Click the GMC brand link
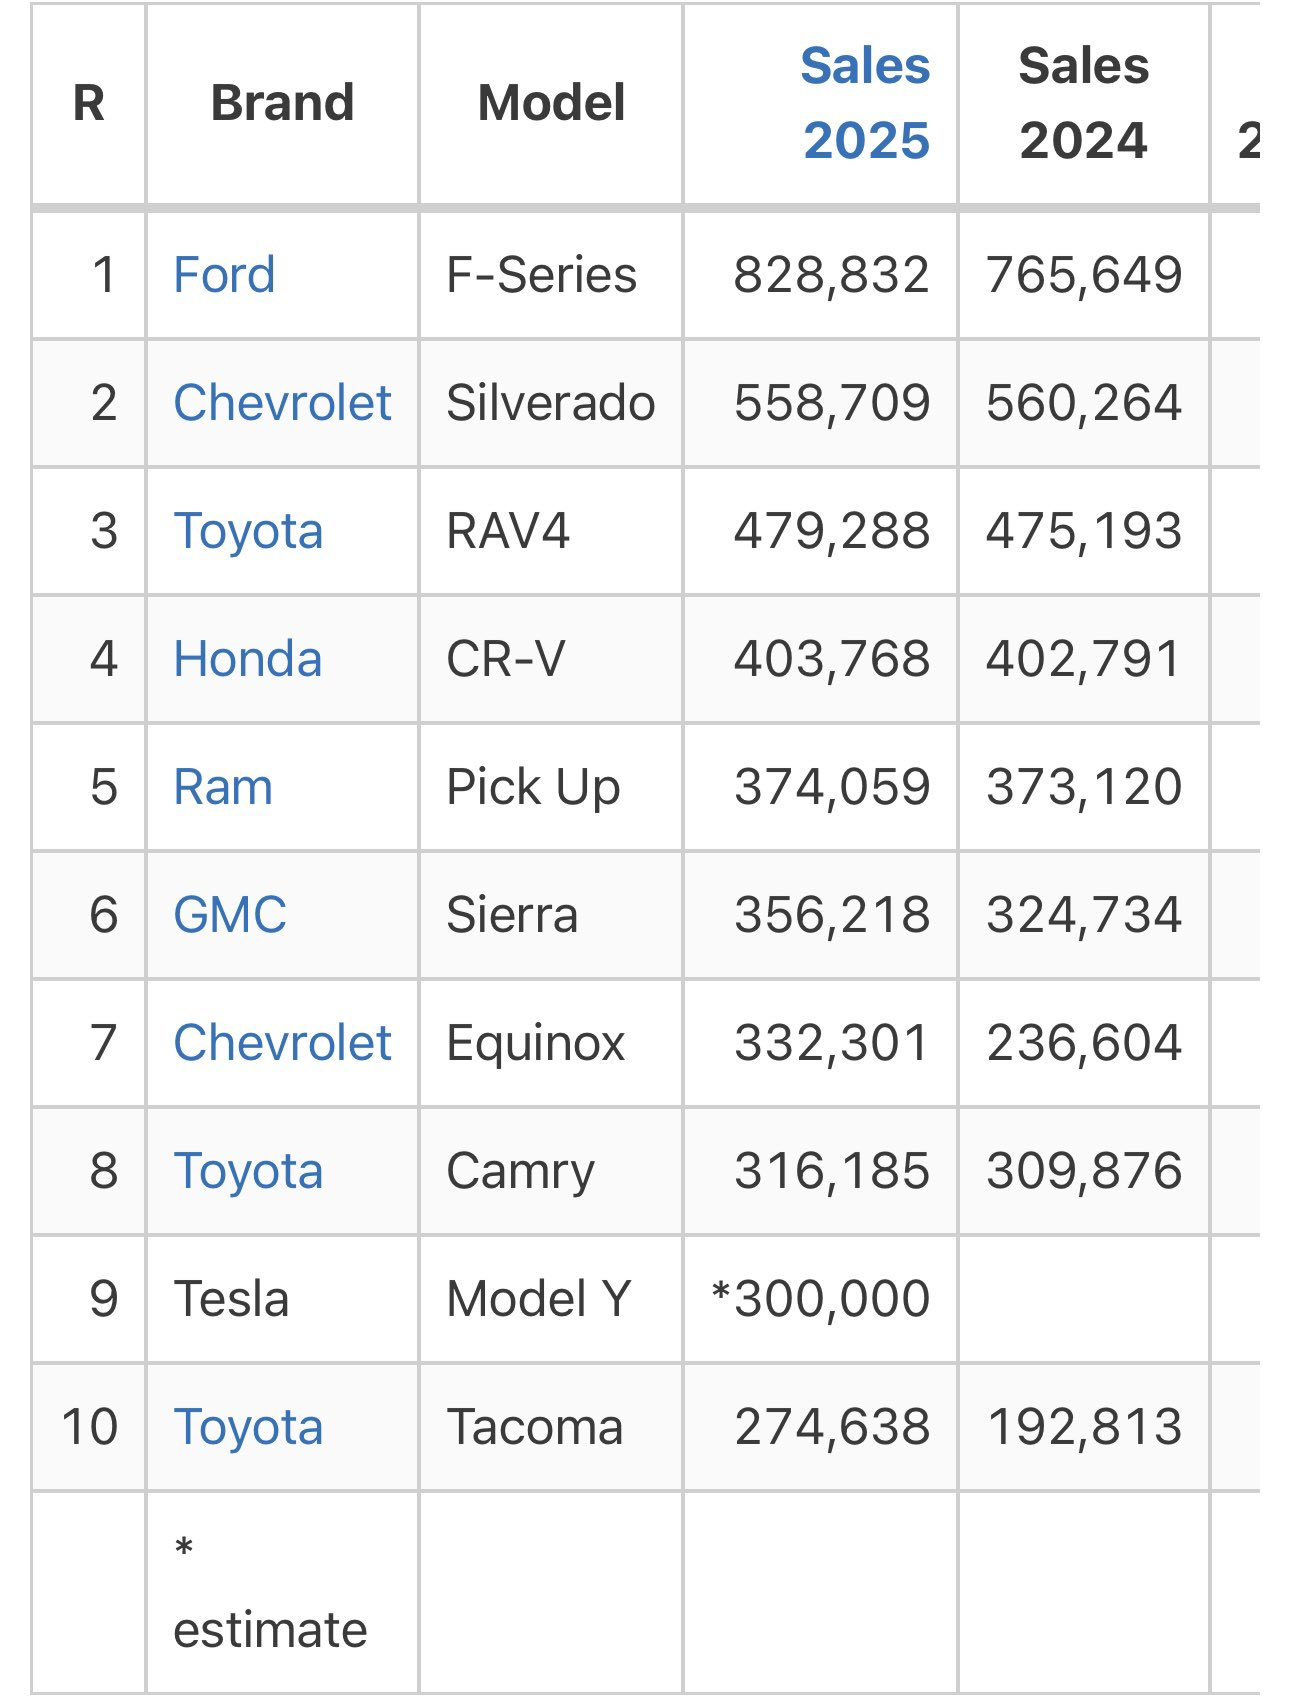1289x1701 pixels. click(x=230, y=915)
